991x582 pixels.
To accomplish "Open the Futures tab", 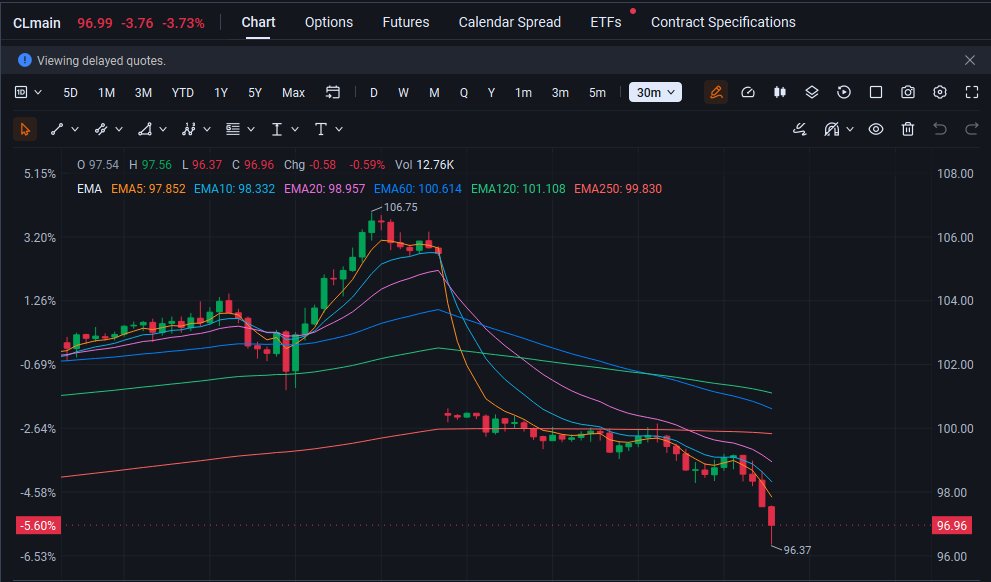I will [406, 22].
